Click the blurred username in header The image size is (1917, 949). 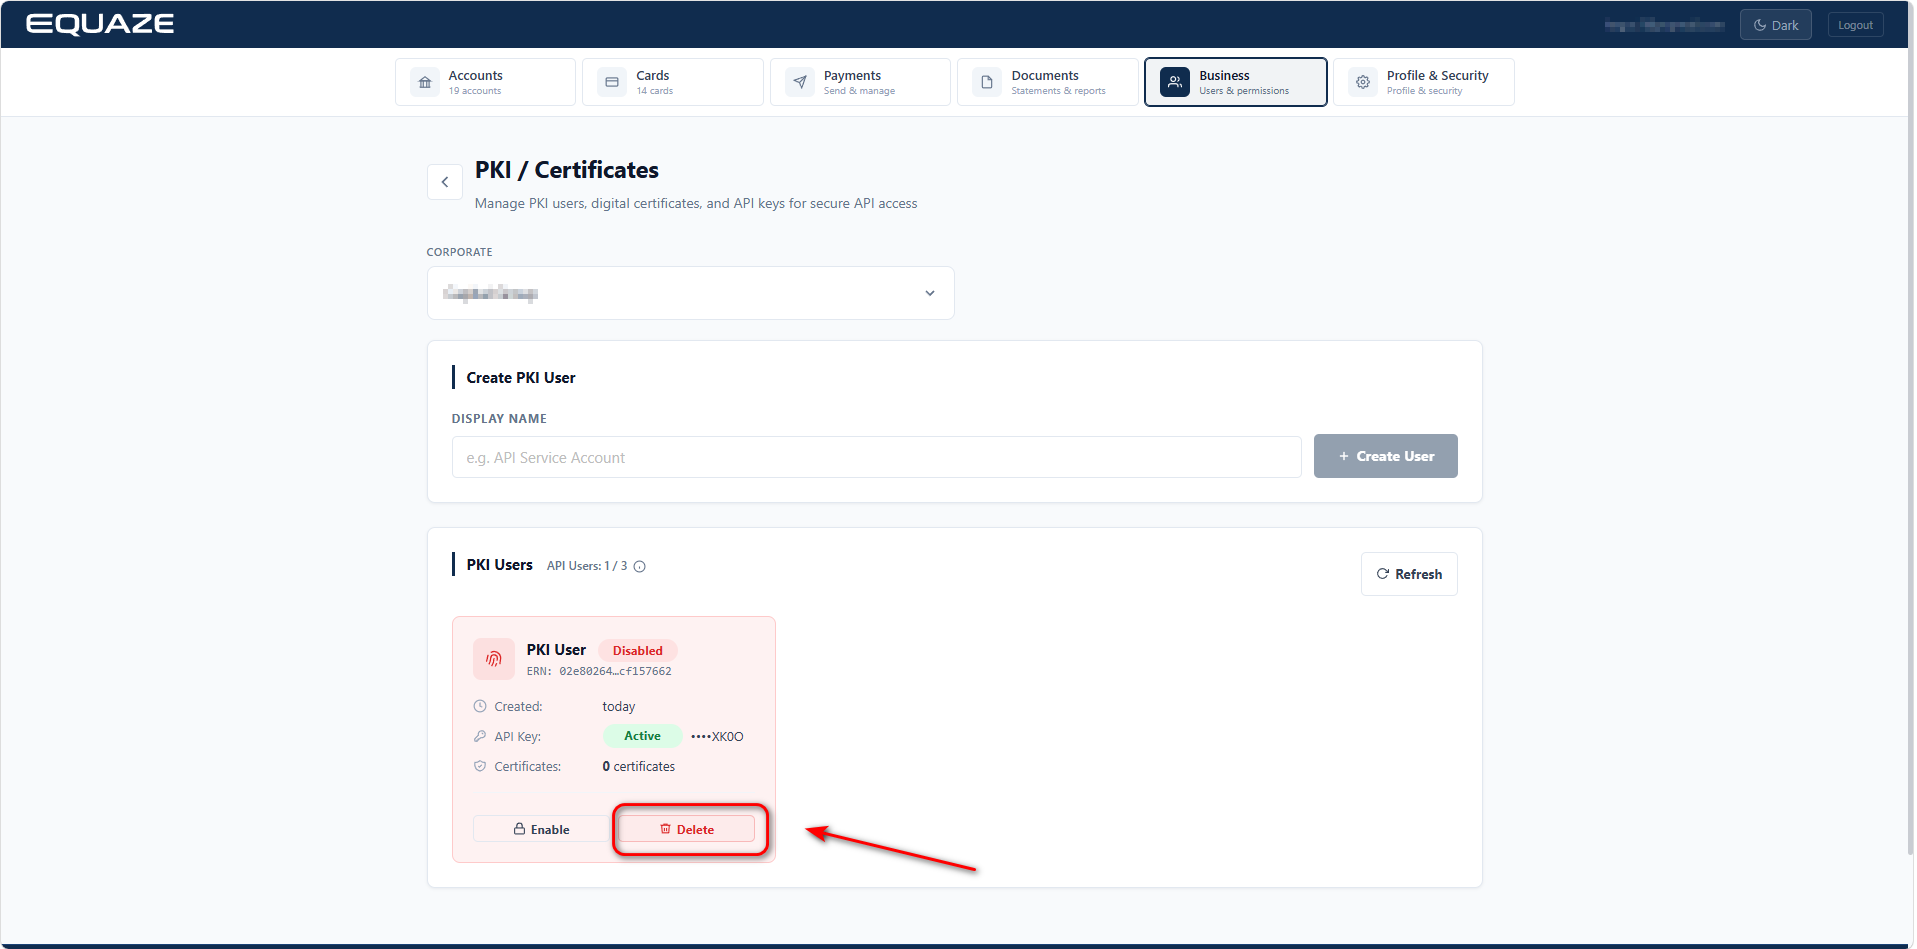coord(1664,25)
